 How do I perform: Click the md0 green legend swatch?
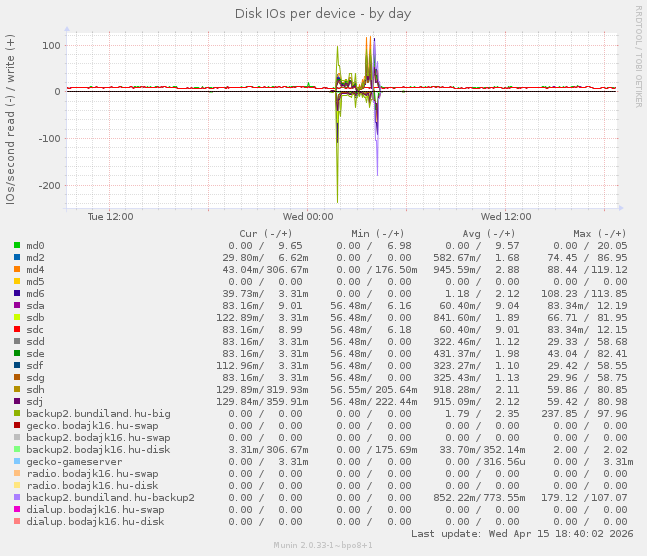pos(17,245)
